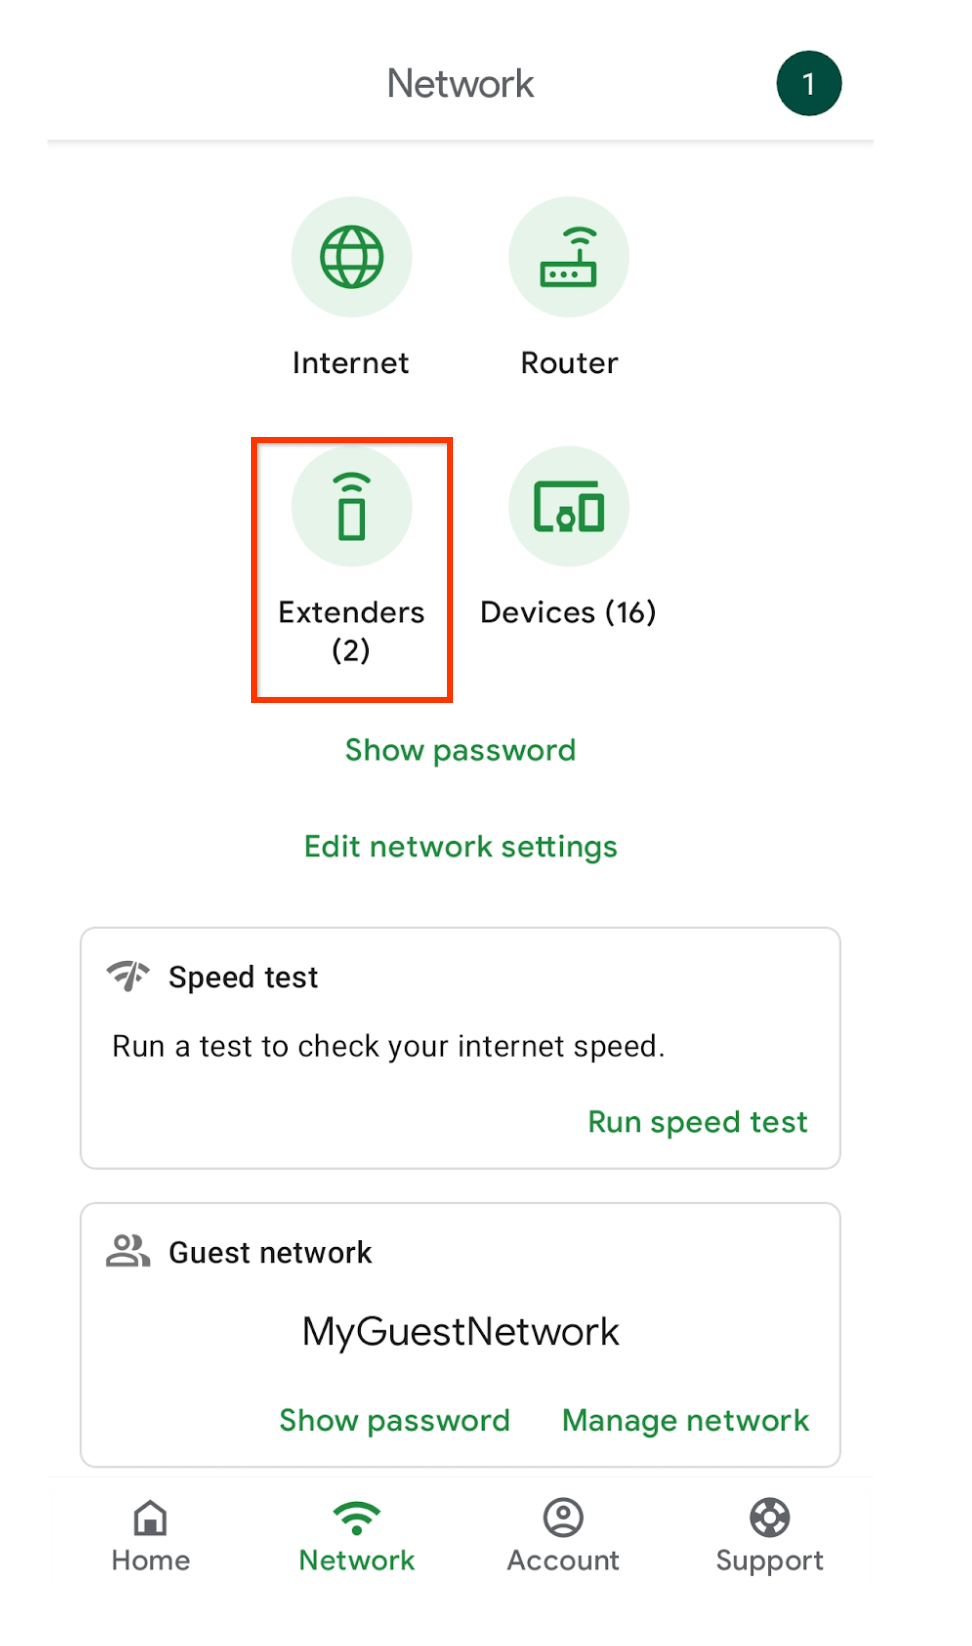Open Edit network settings
Screen dimensions: 972x1646
click(460, 847)
